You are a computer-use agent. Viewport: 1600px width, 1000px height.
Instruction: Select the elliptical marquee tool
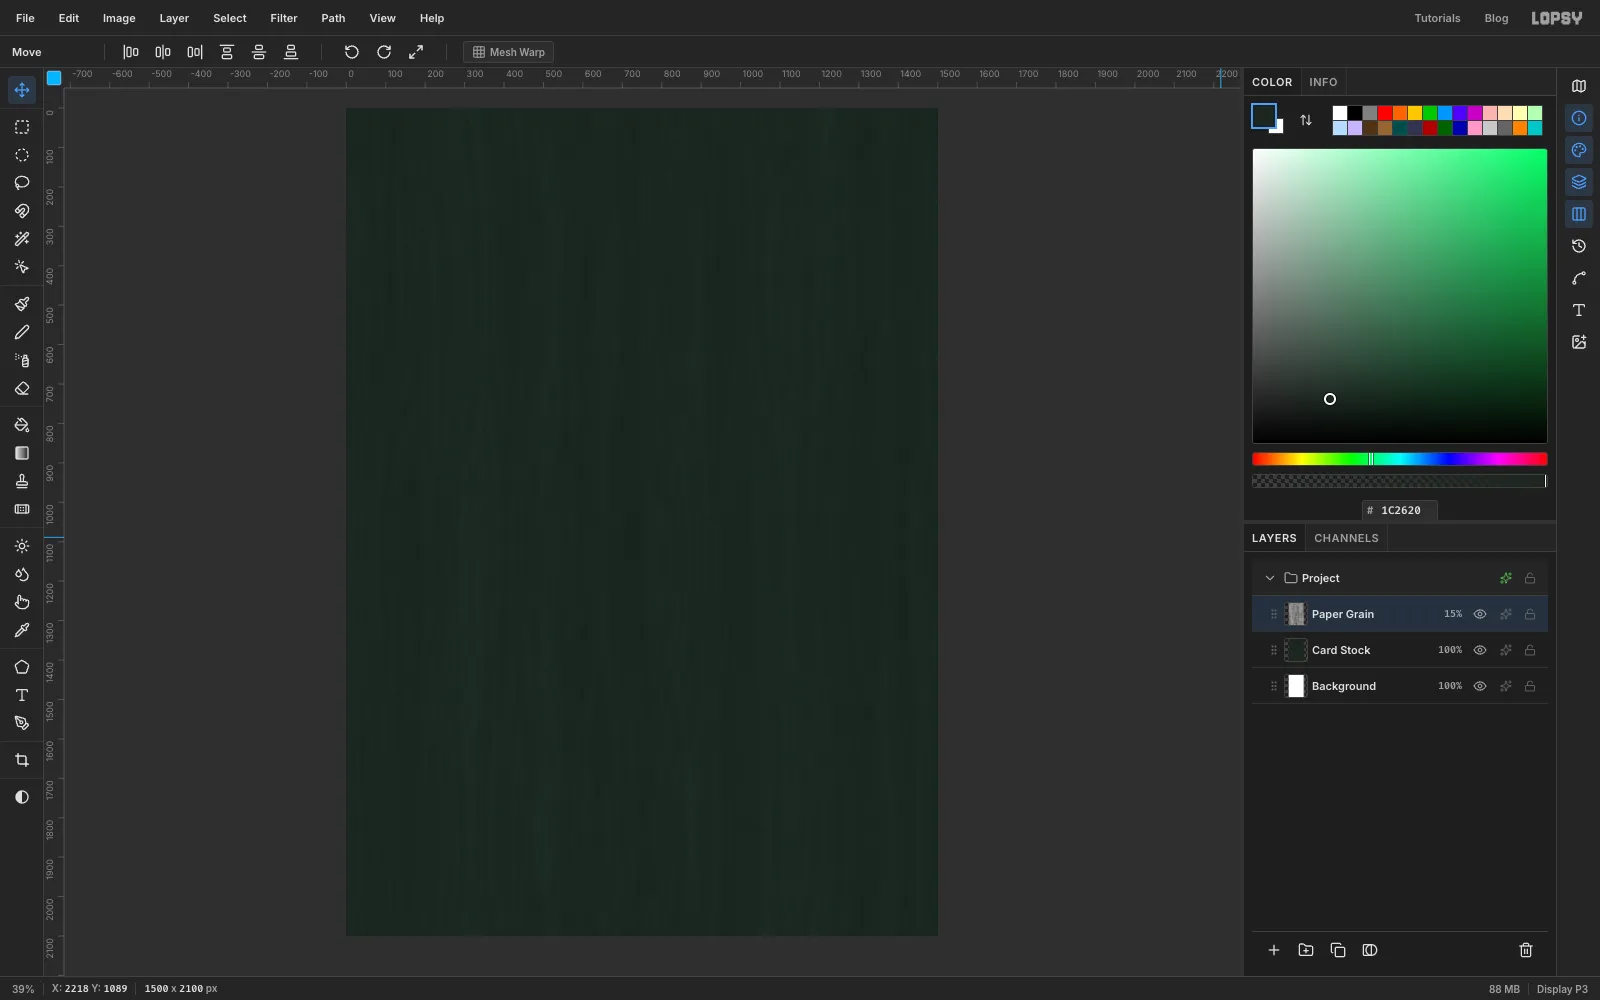point(22,155)
